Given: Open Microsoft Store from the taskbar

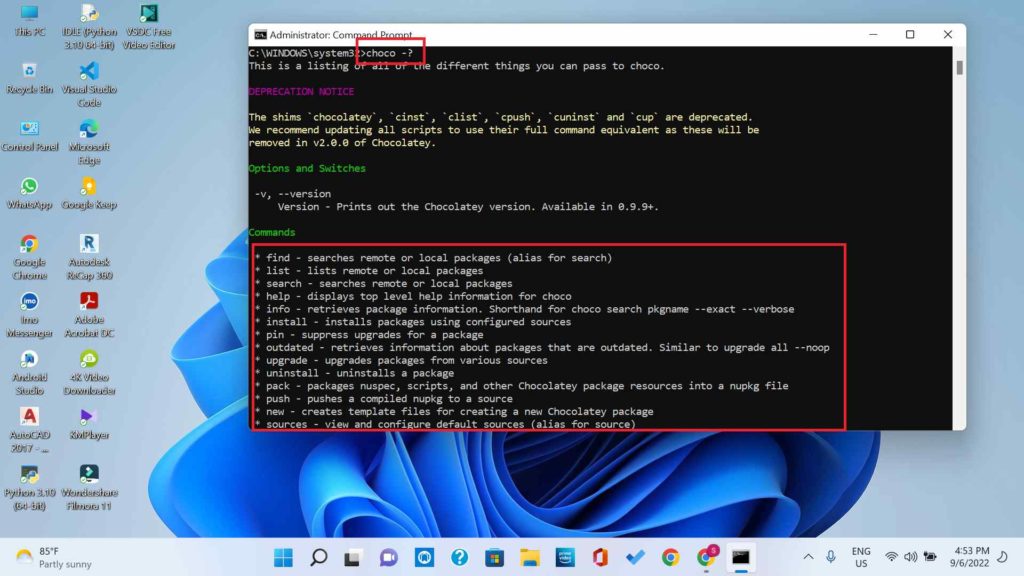Looking at the screenshot, I should [x=494, y=557].
